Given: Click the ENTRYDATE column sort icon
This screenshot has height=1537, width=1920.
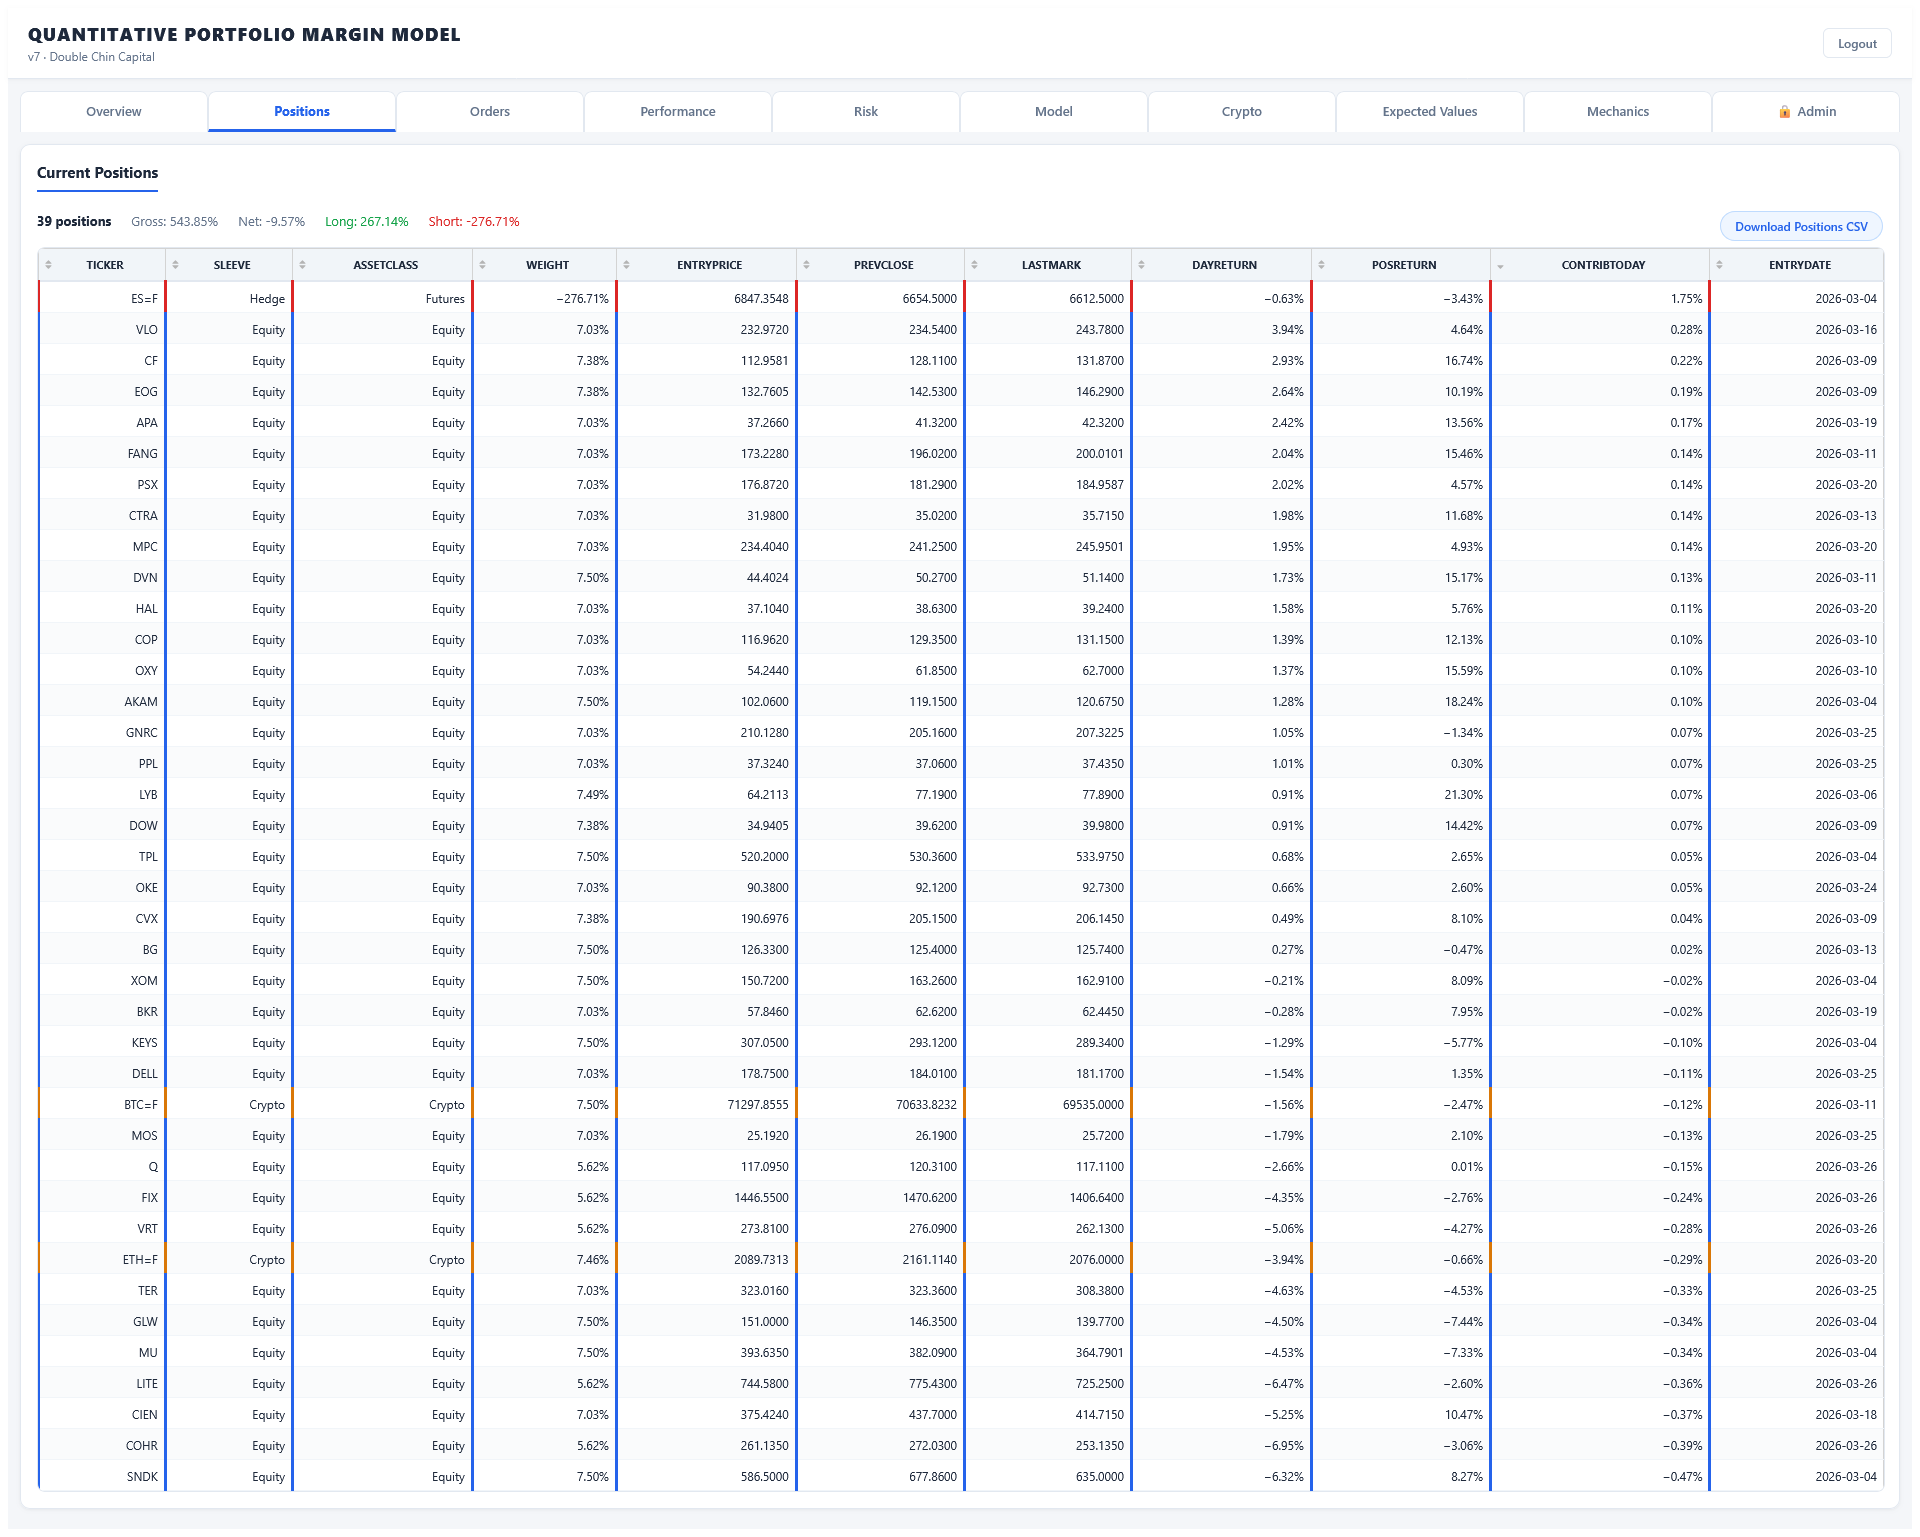Looking at the screenshot, I should (1719, 265).
